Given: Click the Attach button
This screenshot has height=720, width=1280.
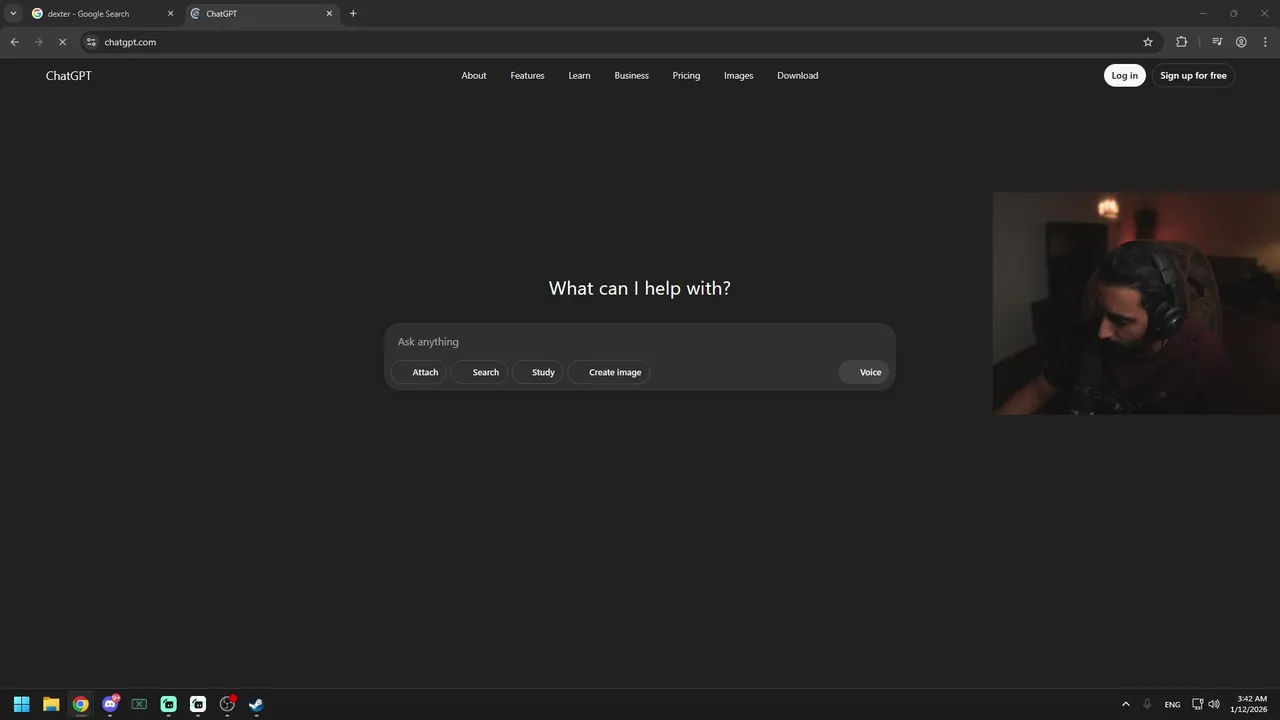Looking at the screenshot, I should (x=417, y=372).
